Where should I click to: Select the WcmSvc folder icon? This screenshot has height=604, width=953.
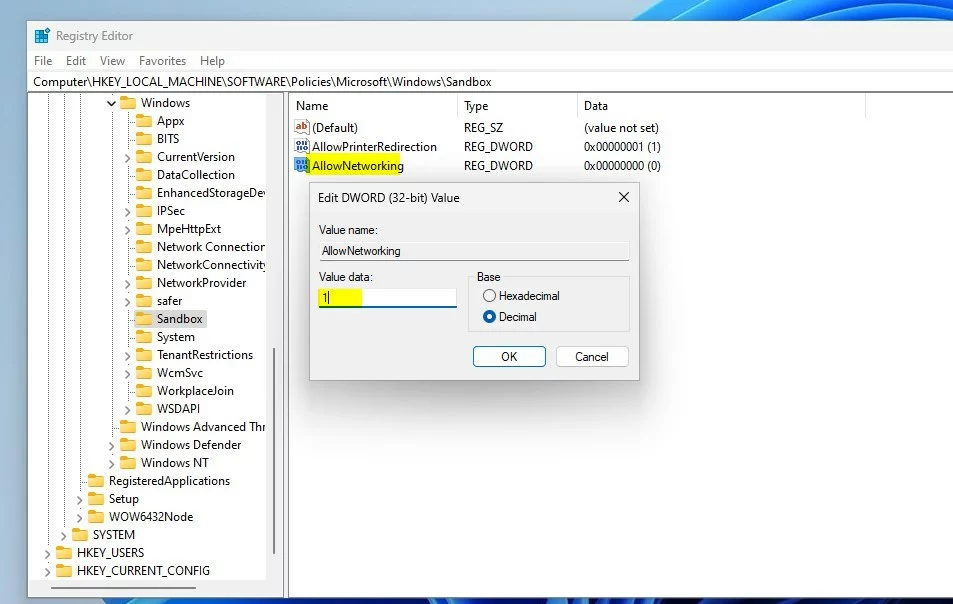coord(144,372)
